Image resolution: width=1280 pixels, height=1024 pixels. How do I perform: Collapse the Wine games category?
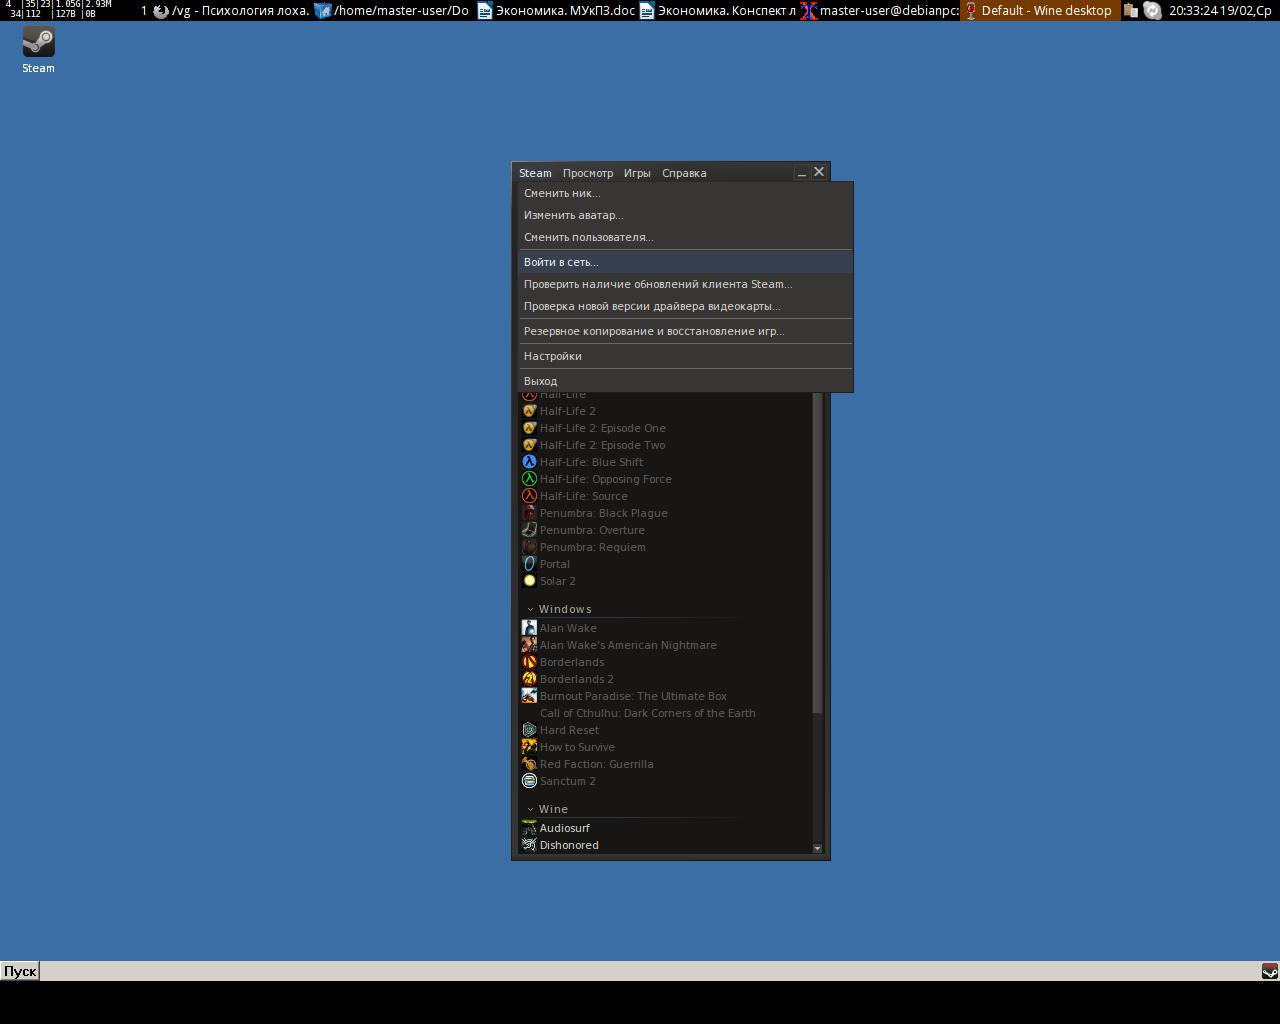(x=531, y=809)
